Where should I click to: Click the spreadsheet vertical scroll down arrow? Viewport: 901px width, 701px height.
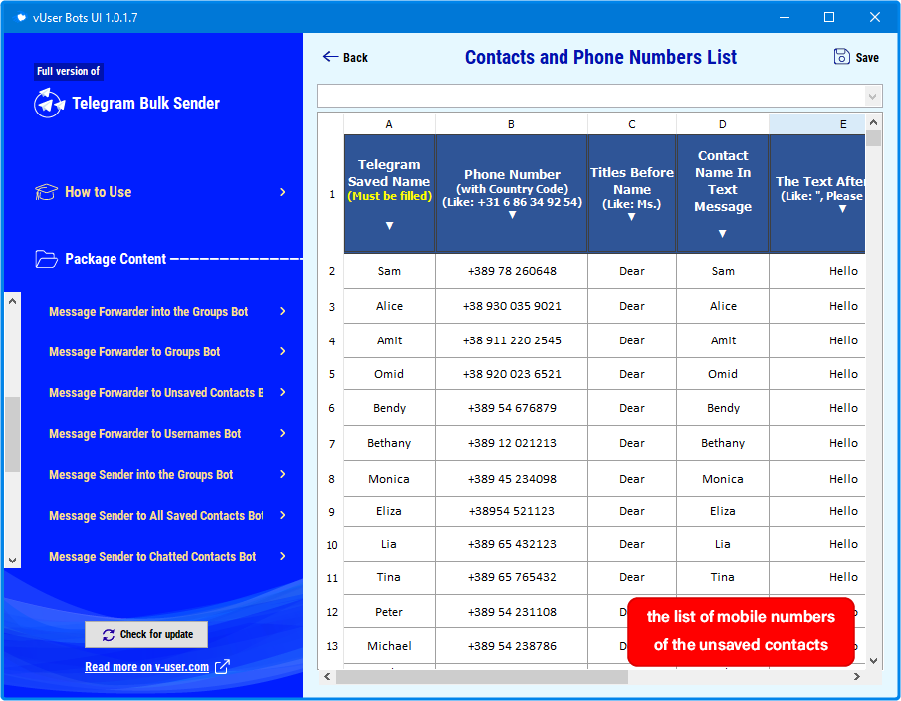tap(873, 661)
